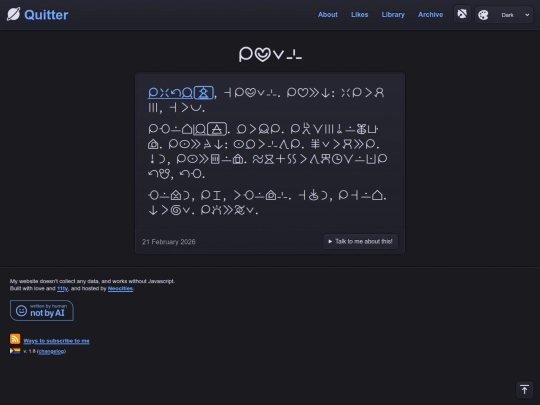Click the palette theme icon
The image size is (540, 405).
(x=483, y=15)
